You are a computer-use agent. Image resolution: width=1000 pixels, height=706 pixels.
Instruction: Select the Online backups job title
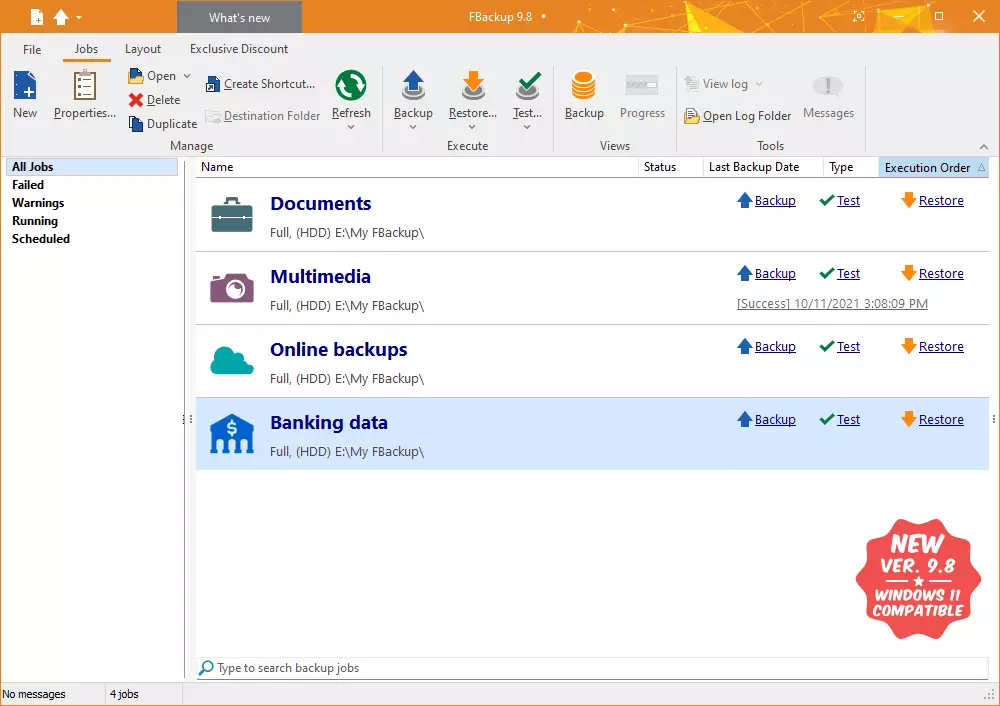pyautogui.click(x=339, y=349)
